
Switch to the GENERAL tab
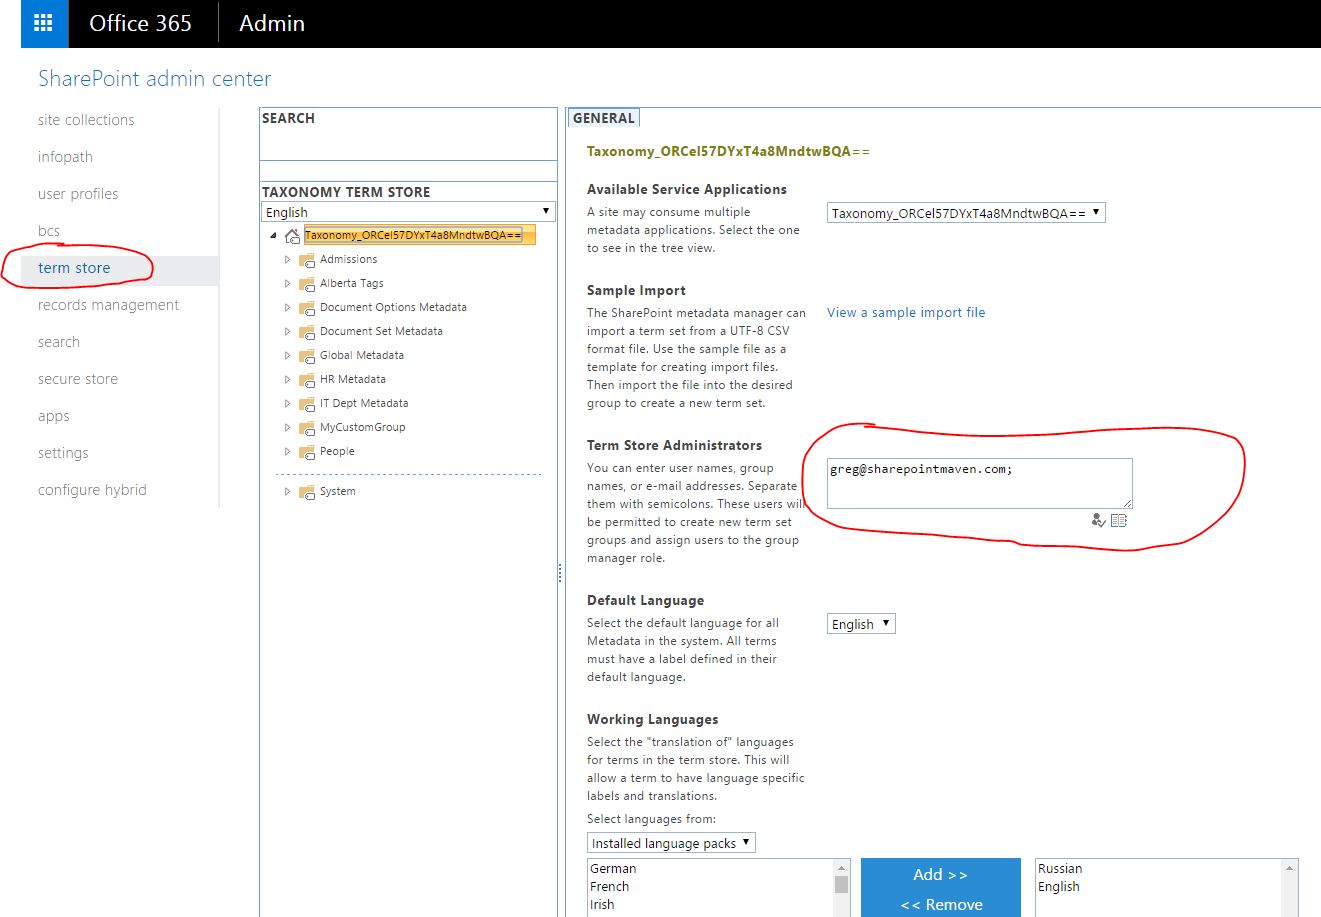pyautogui.click(x=603, y=117)
